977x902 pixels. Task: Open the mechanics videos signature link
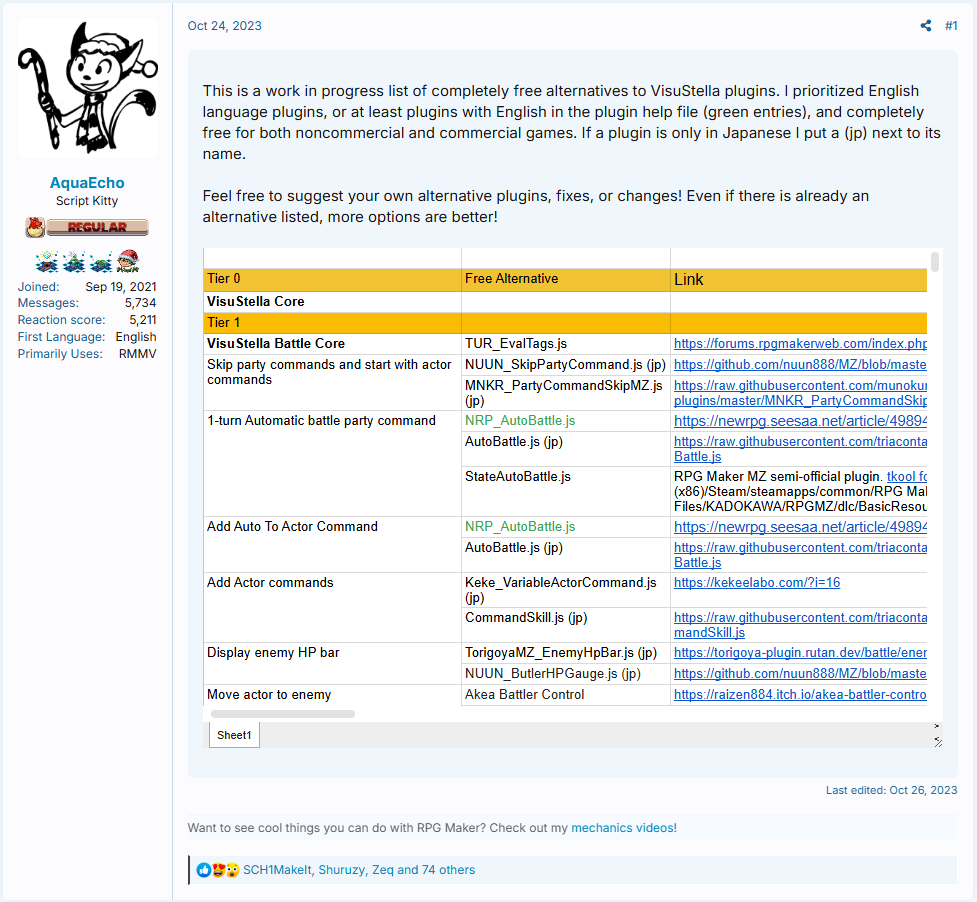(x=622, y=828)
